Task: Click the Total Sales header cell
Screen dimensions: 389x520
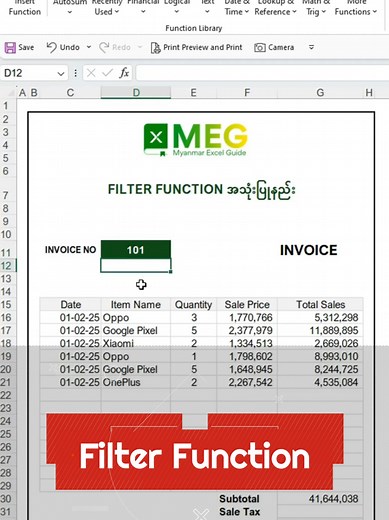Action: [x=320, y=304]
